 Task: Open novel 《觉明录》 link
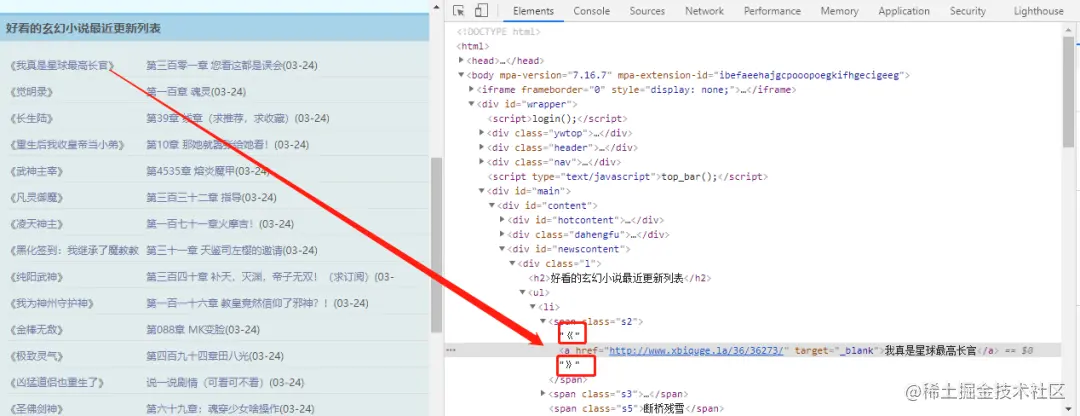tap(32, 92)
